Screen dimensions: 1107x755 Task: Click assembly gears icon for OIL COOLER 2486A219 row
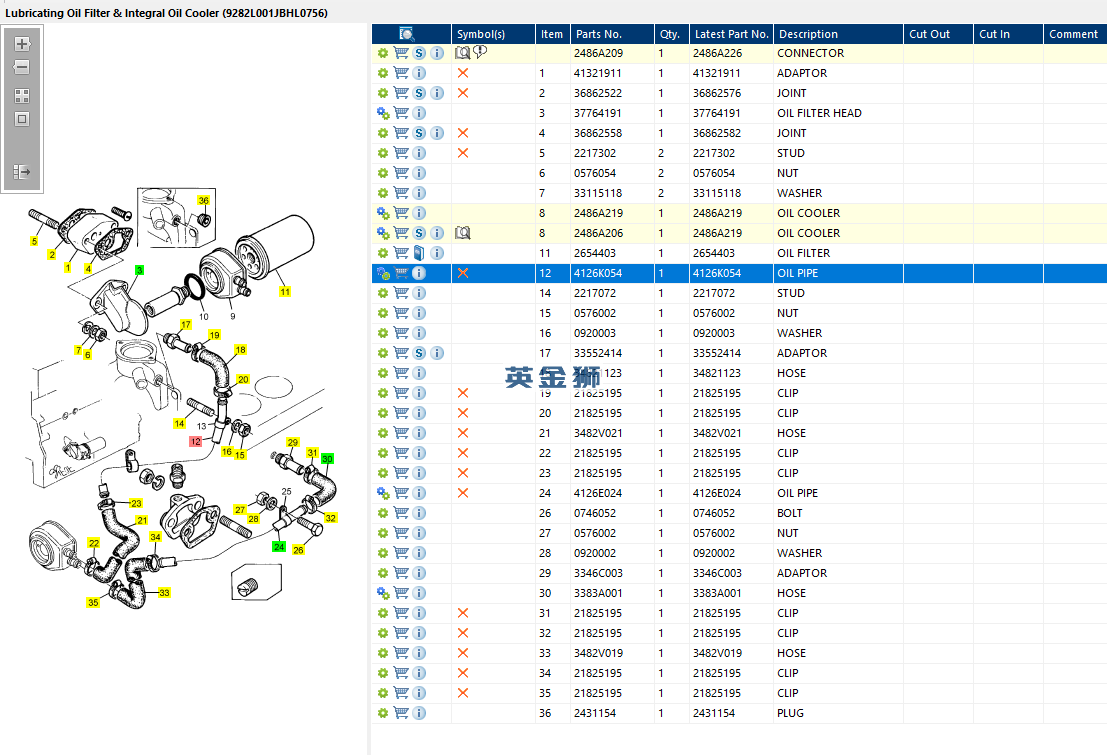pyautogui.click(x=383, y=213)
